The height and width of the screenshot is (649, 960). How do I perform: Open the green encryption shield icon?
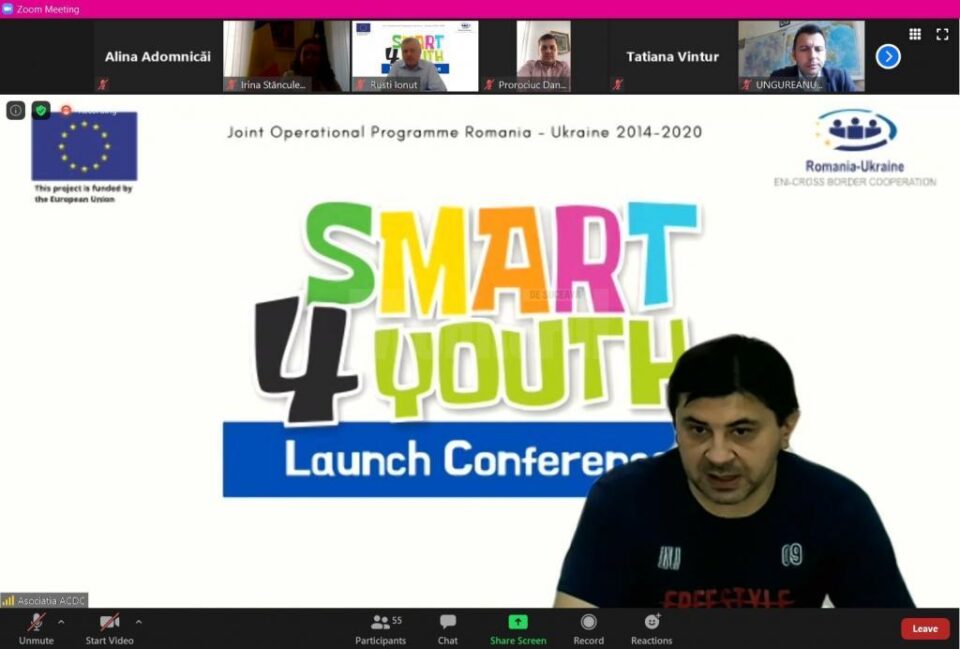coord(41,110)
